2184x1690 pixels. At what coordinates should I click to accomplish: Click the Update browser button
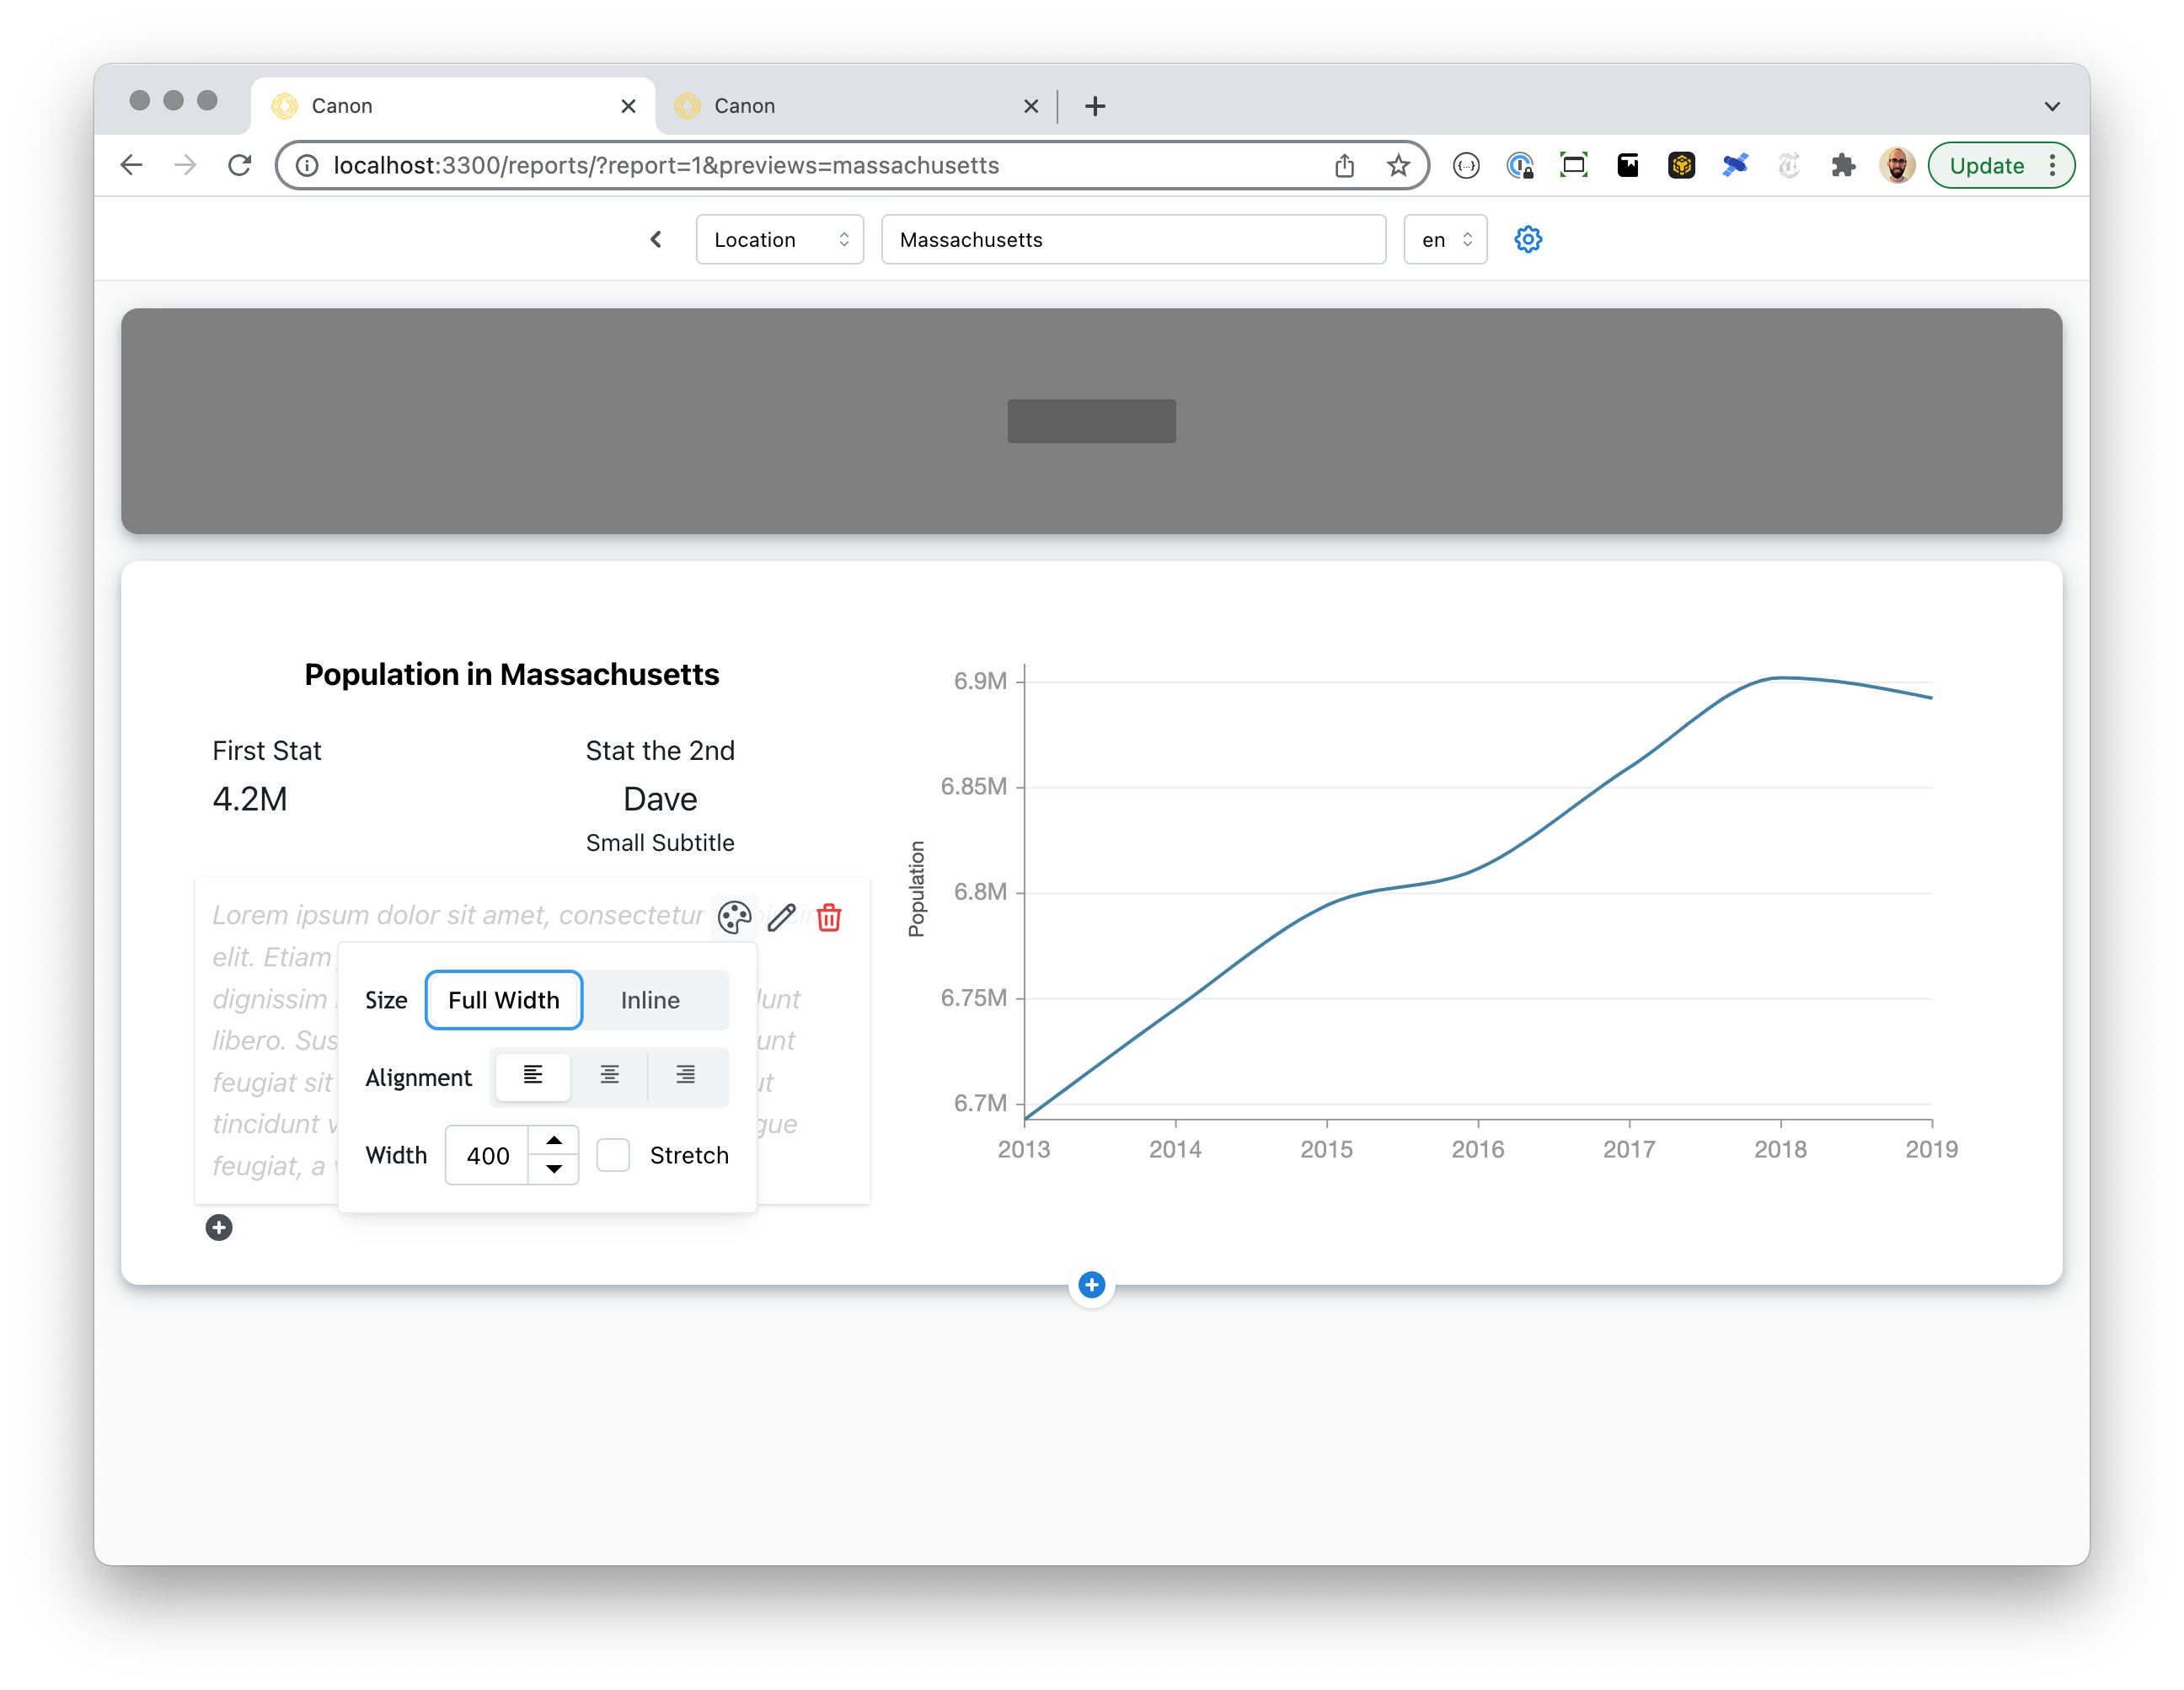coord(1987,165)
